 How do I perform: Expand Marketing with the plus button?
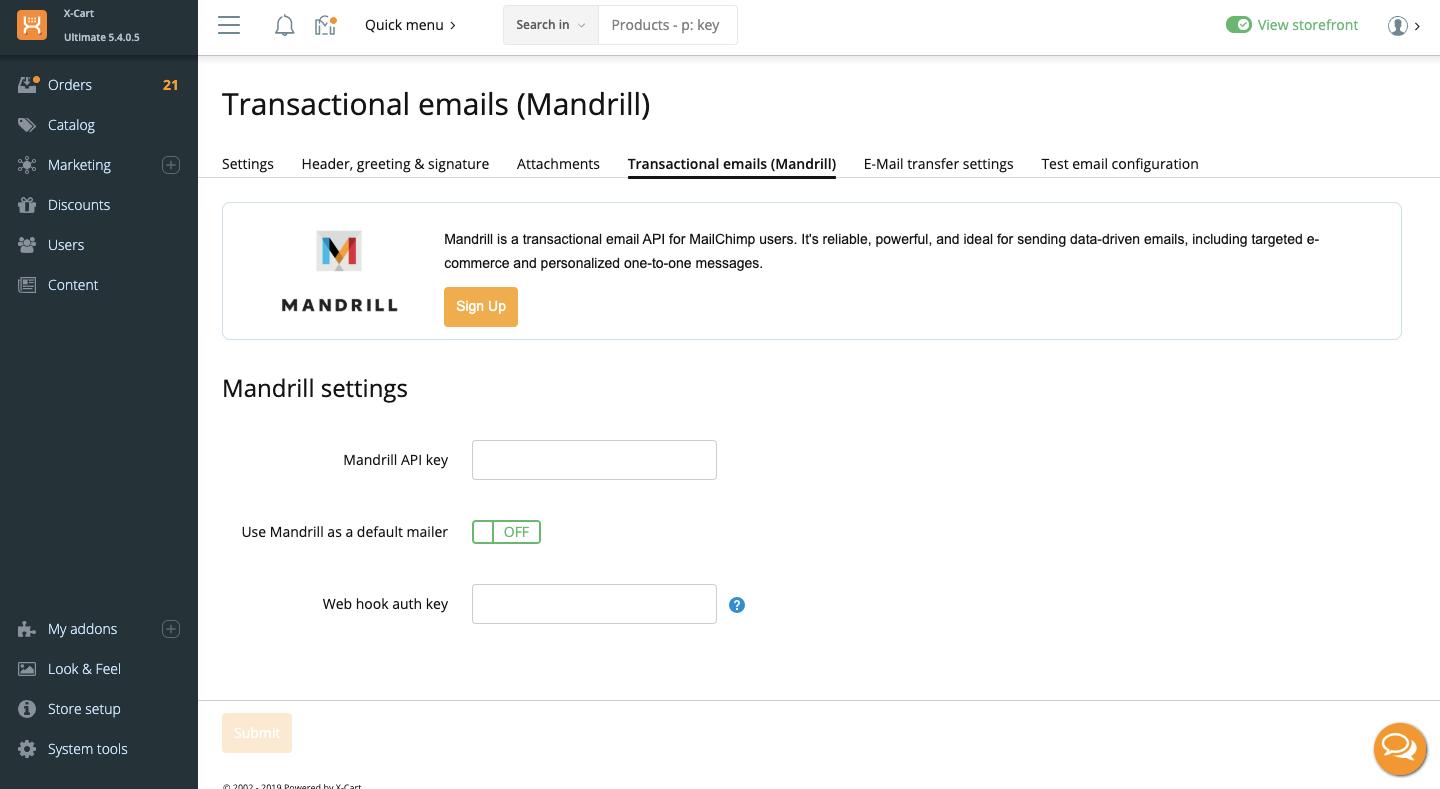point(171,165)
